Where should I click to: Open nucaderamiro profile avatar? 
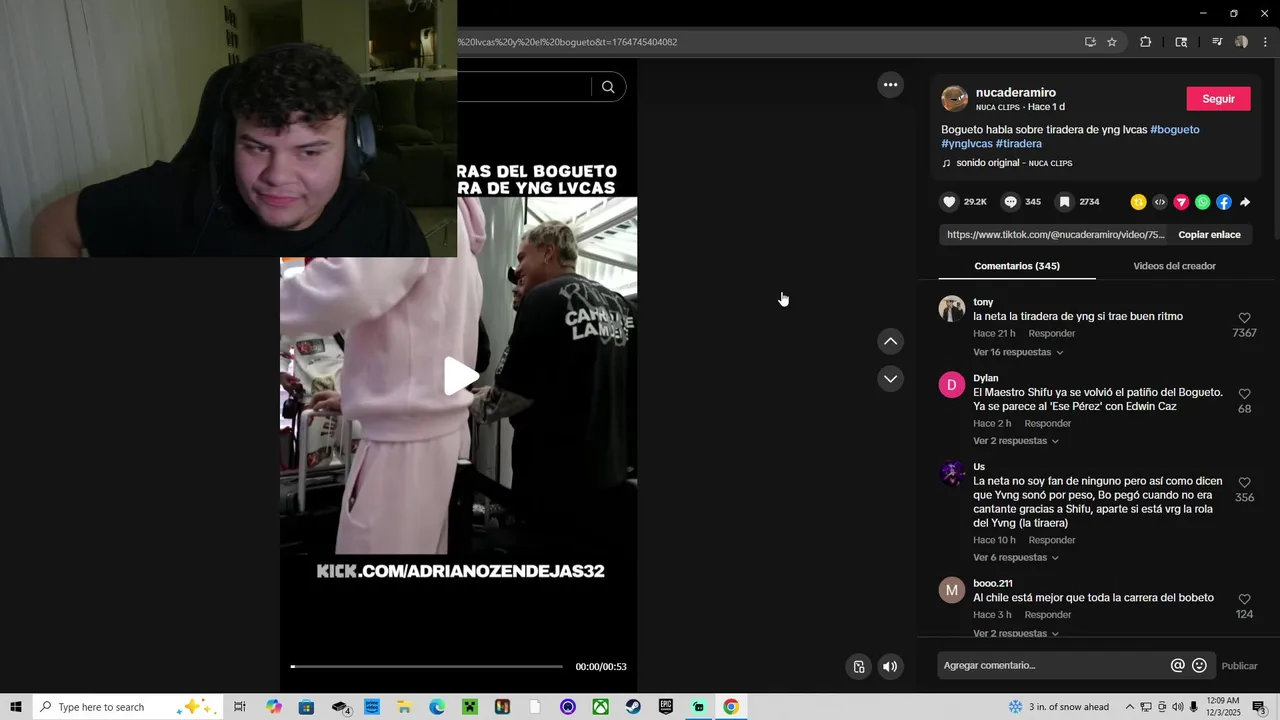pos(955,98)
